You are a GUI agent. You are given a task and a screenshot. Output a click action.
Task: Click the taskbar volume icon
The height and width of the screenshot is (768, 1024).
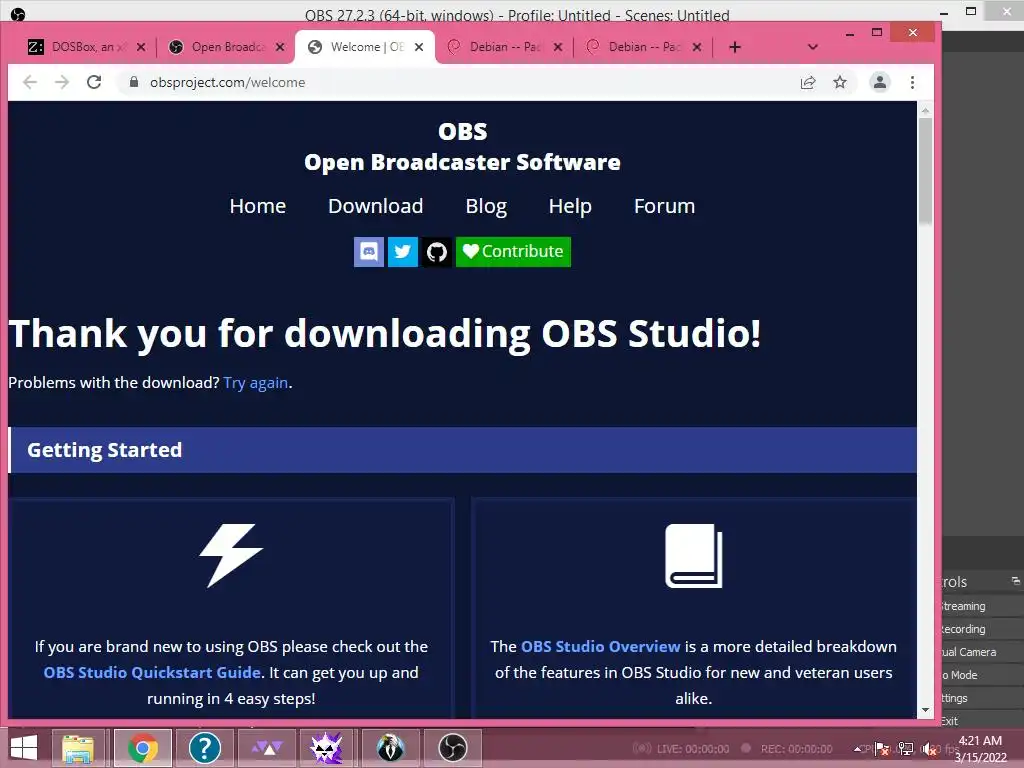click(929, 750)
